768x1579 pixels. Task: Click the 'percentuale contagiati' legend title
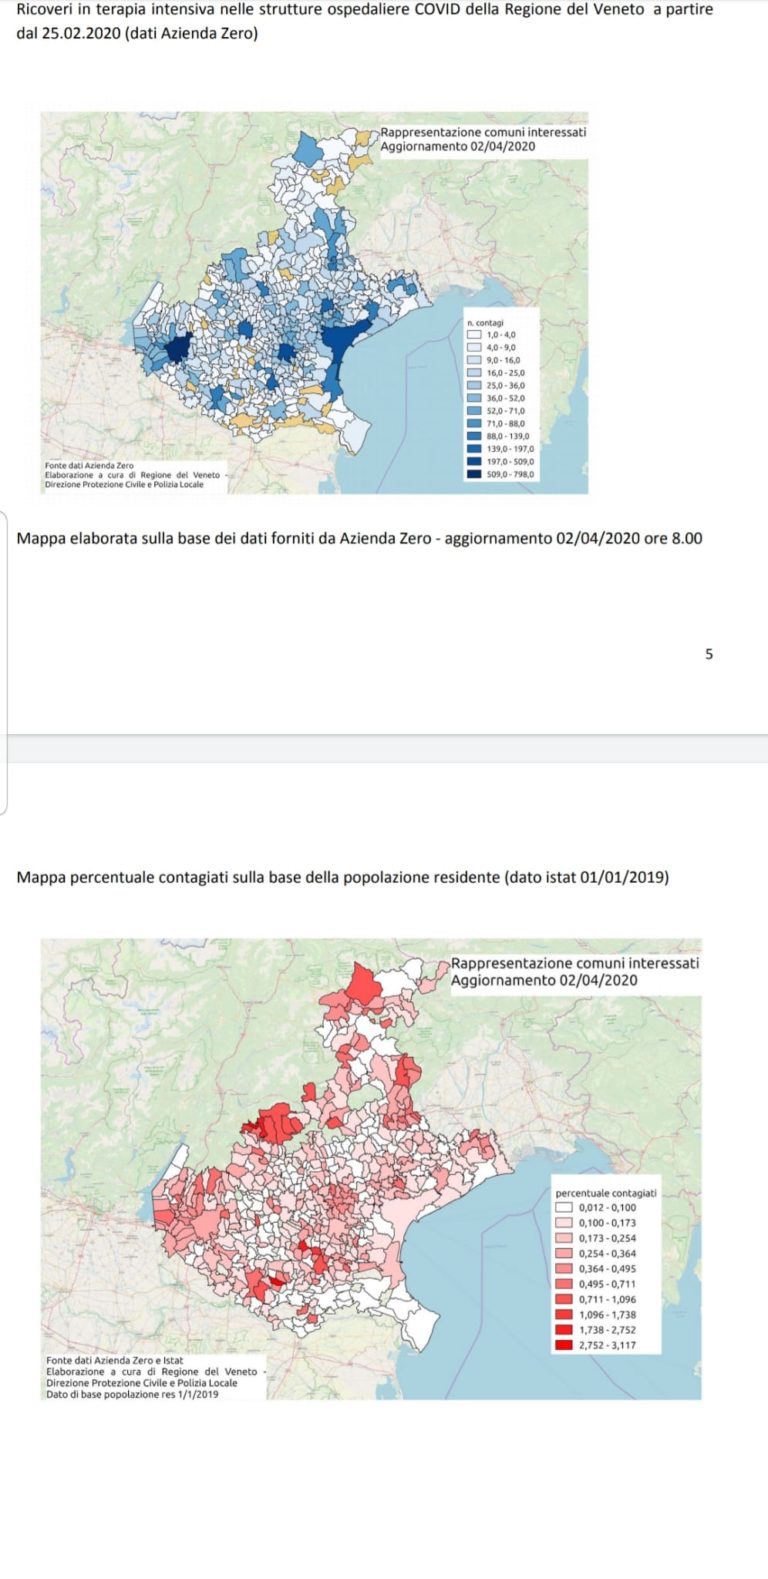click(606, 1193)
